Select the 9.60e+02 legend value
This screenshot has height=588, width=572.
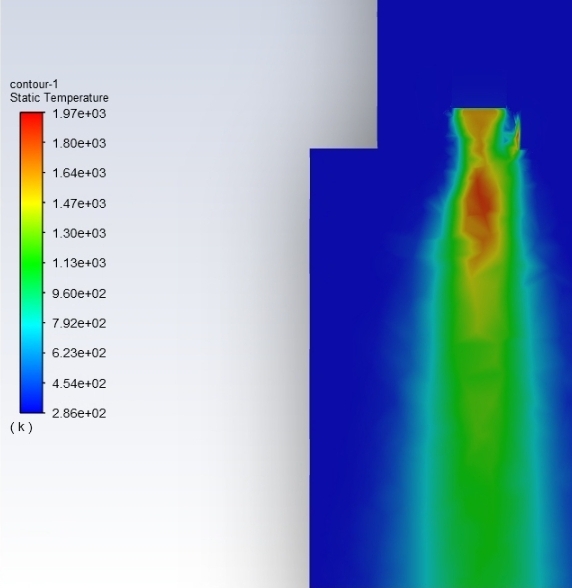pyautogui.click(x=79, y=293)
